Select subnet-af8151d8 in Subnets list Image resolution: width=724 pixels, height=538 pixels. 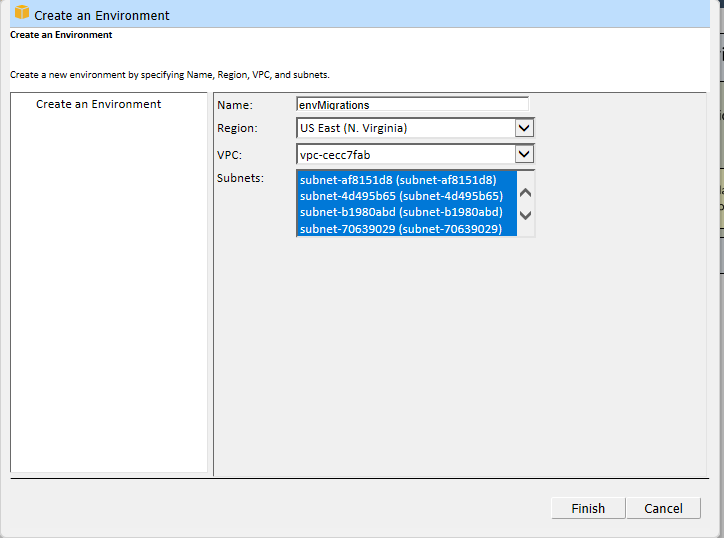pyautogui.click(x=407, y=180)
